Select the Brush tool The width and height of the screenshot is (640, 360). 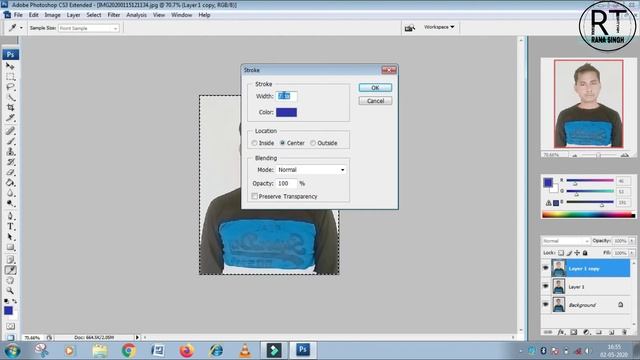tap(10, 142)
